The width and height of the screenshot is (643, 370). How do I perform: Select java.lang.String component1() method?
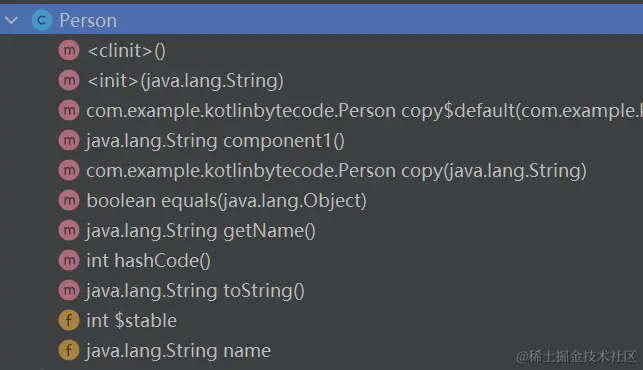(x=215, y=141)
